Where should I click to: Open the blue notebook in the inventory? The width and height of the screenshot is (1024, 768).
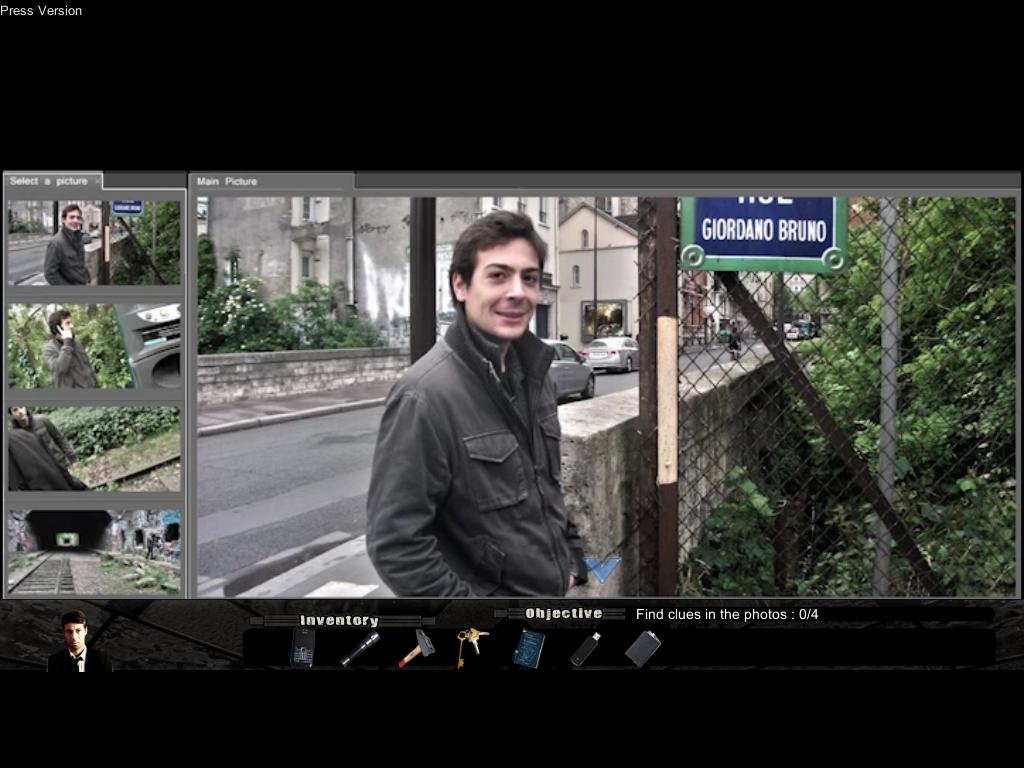pyautogui.click(x=527, y=650)
